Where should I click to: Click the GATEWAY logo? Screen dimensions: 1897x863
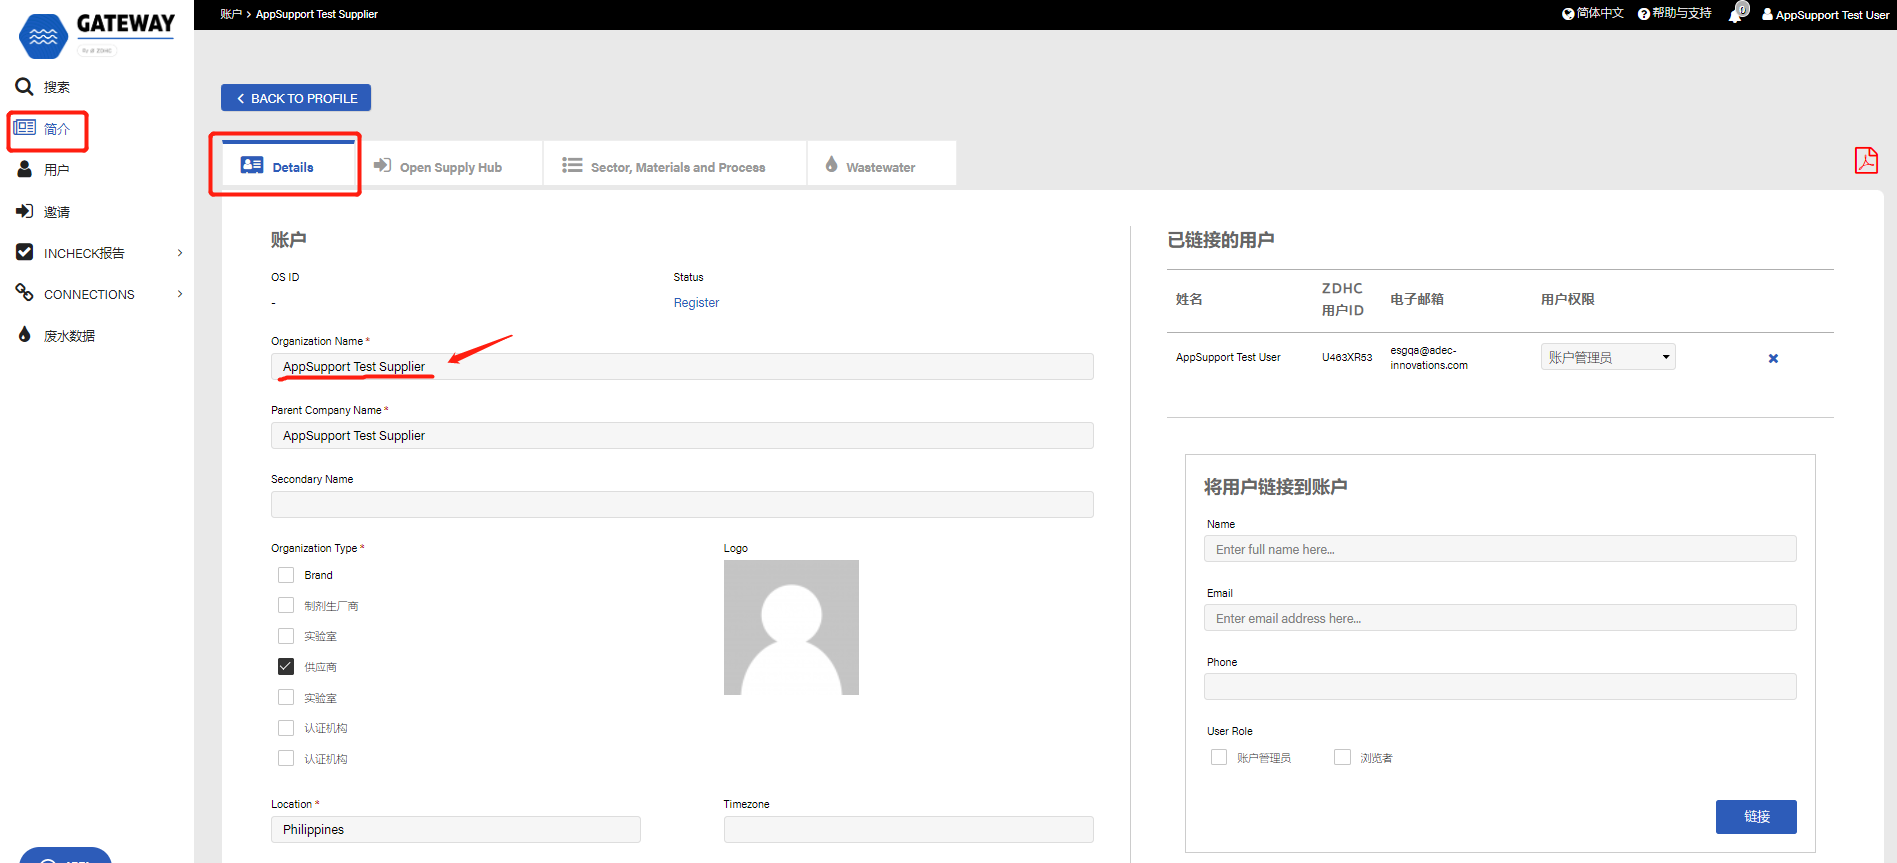point(96,35)
